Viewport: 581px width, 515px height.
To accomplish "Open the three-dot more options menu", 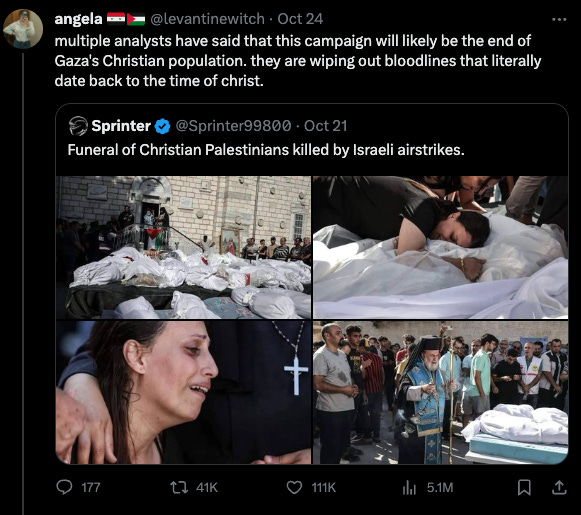I will pyautogui.click(x=559, y=20).
